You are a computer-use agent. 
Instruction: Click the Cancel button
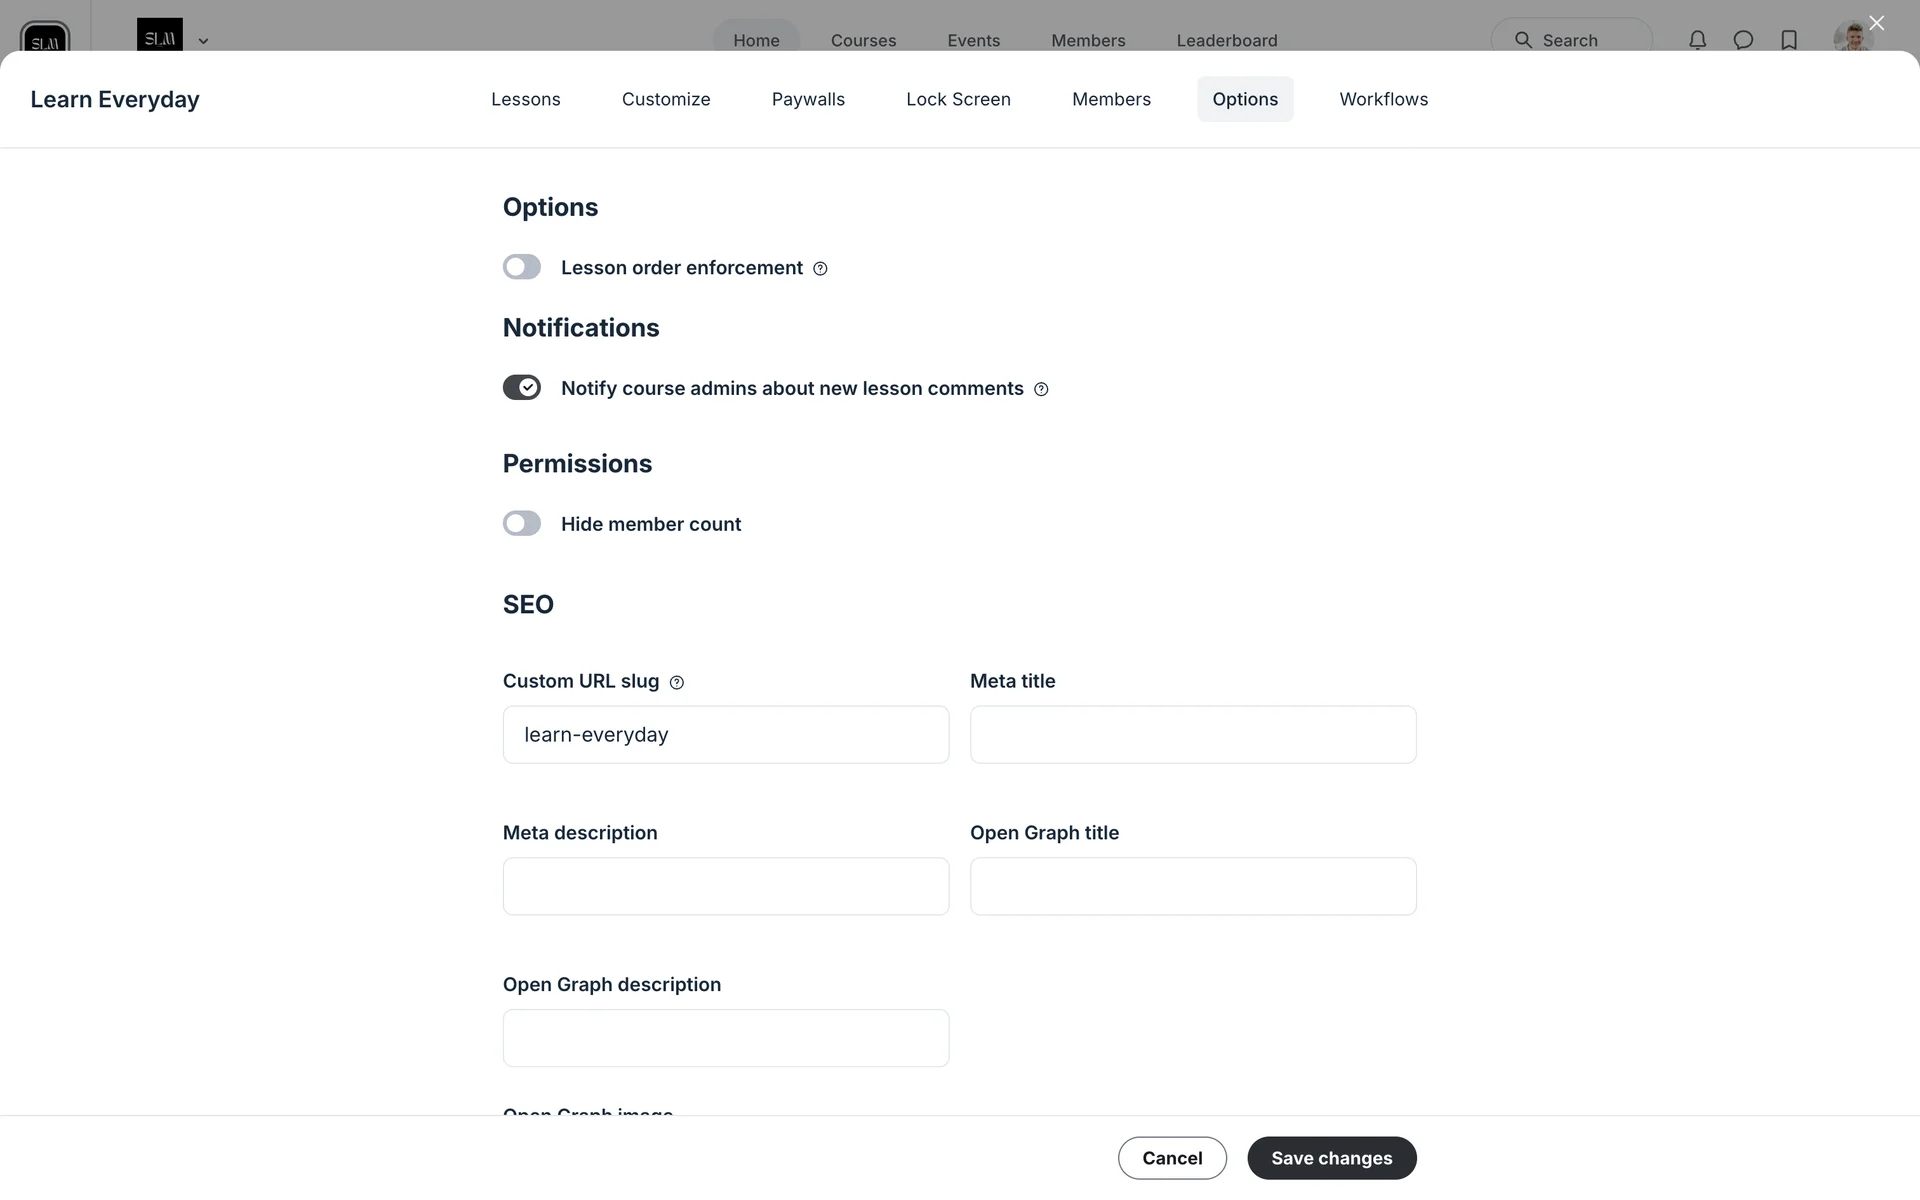click(1172, 1158)
